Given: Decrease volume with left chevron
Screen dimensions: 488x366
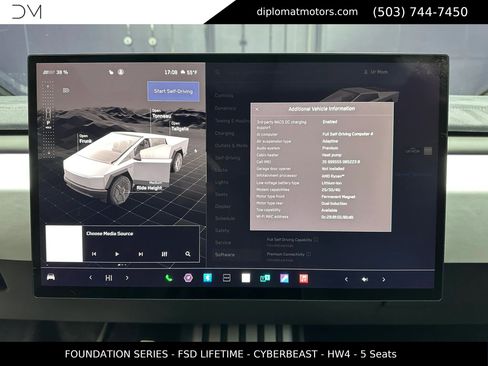Looking at the screenshot, I should (x=346, y=279).
